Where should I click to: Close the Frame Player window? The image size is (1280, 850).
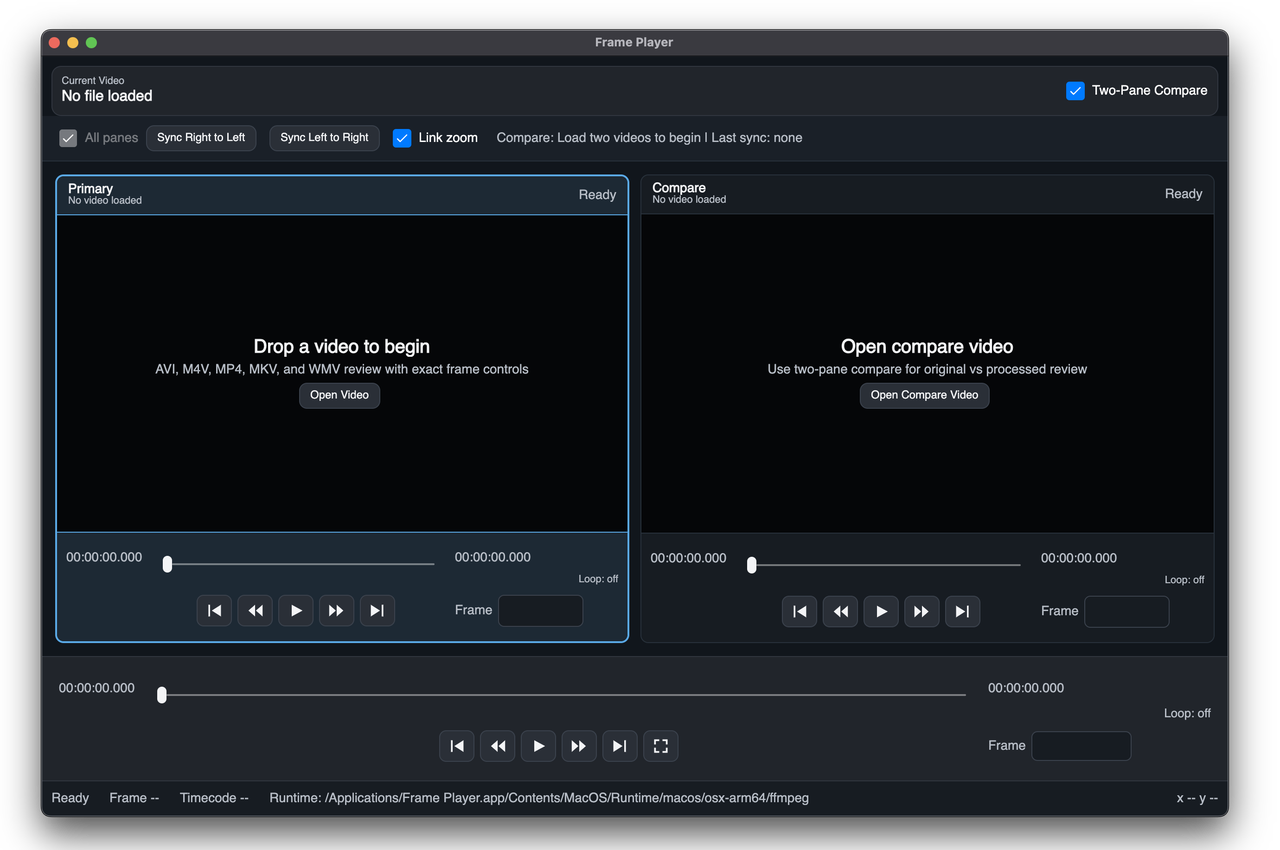tap(55, 43)
